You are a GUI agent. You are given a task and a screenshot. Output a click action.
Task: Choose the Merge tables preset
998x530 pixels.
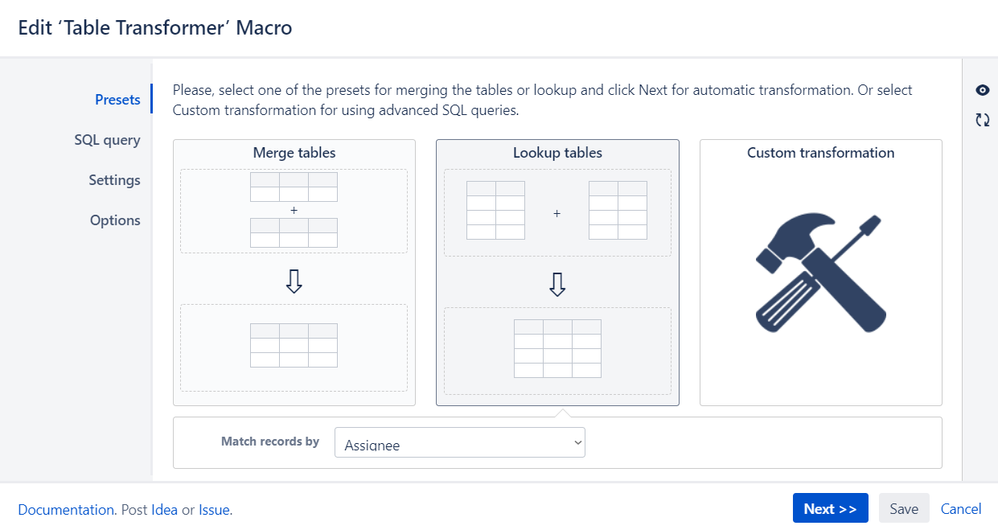294,272
